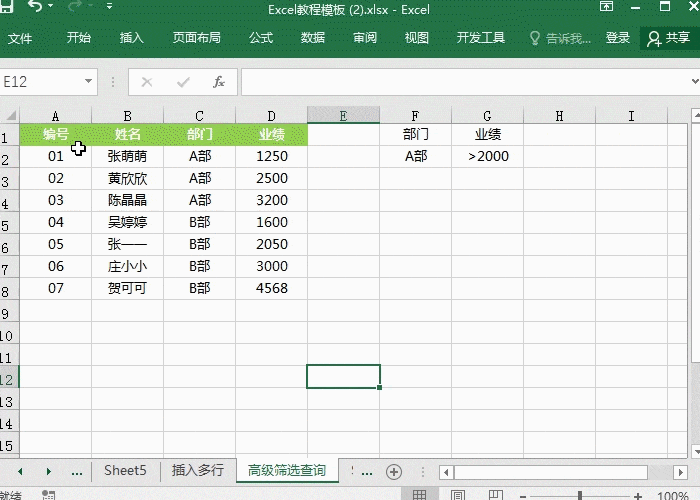
Task: Click vertical scrollbar down arrow
Action: pos(696,450)
